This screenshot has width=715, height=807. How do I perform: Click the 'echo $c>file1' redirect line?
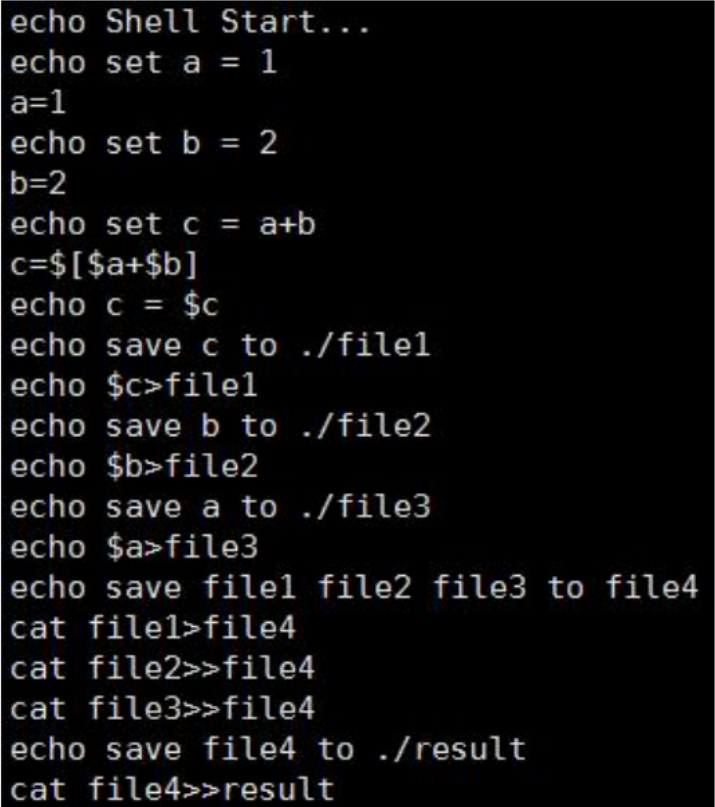click(x=134, y=386)
